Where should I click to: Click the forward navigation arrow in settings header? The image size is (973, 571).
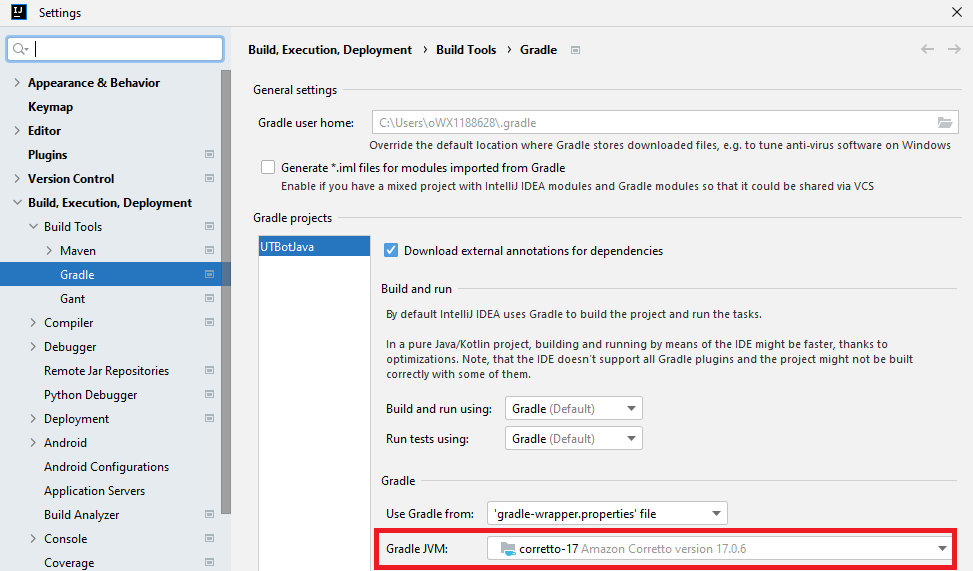tap(953, 49)
